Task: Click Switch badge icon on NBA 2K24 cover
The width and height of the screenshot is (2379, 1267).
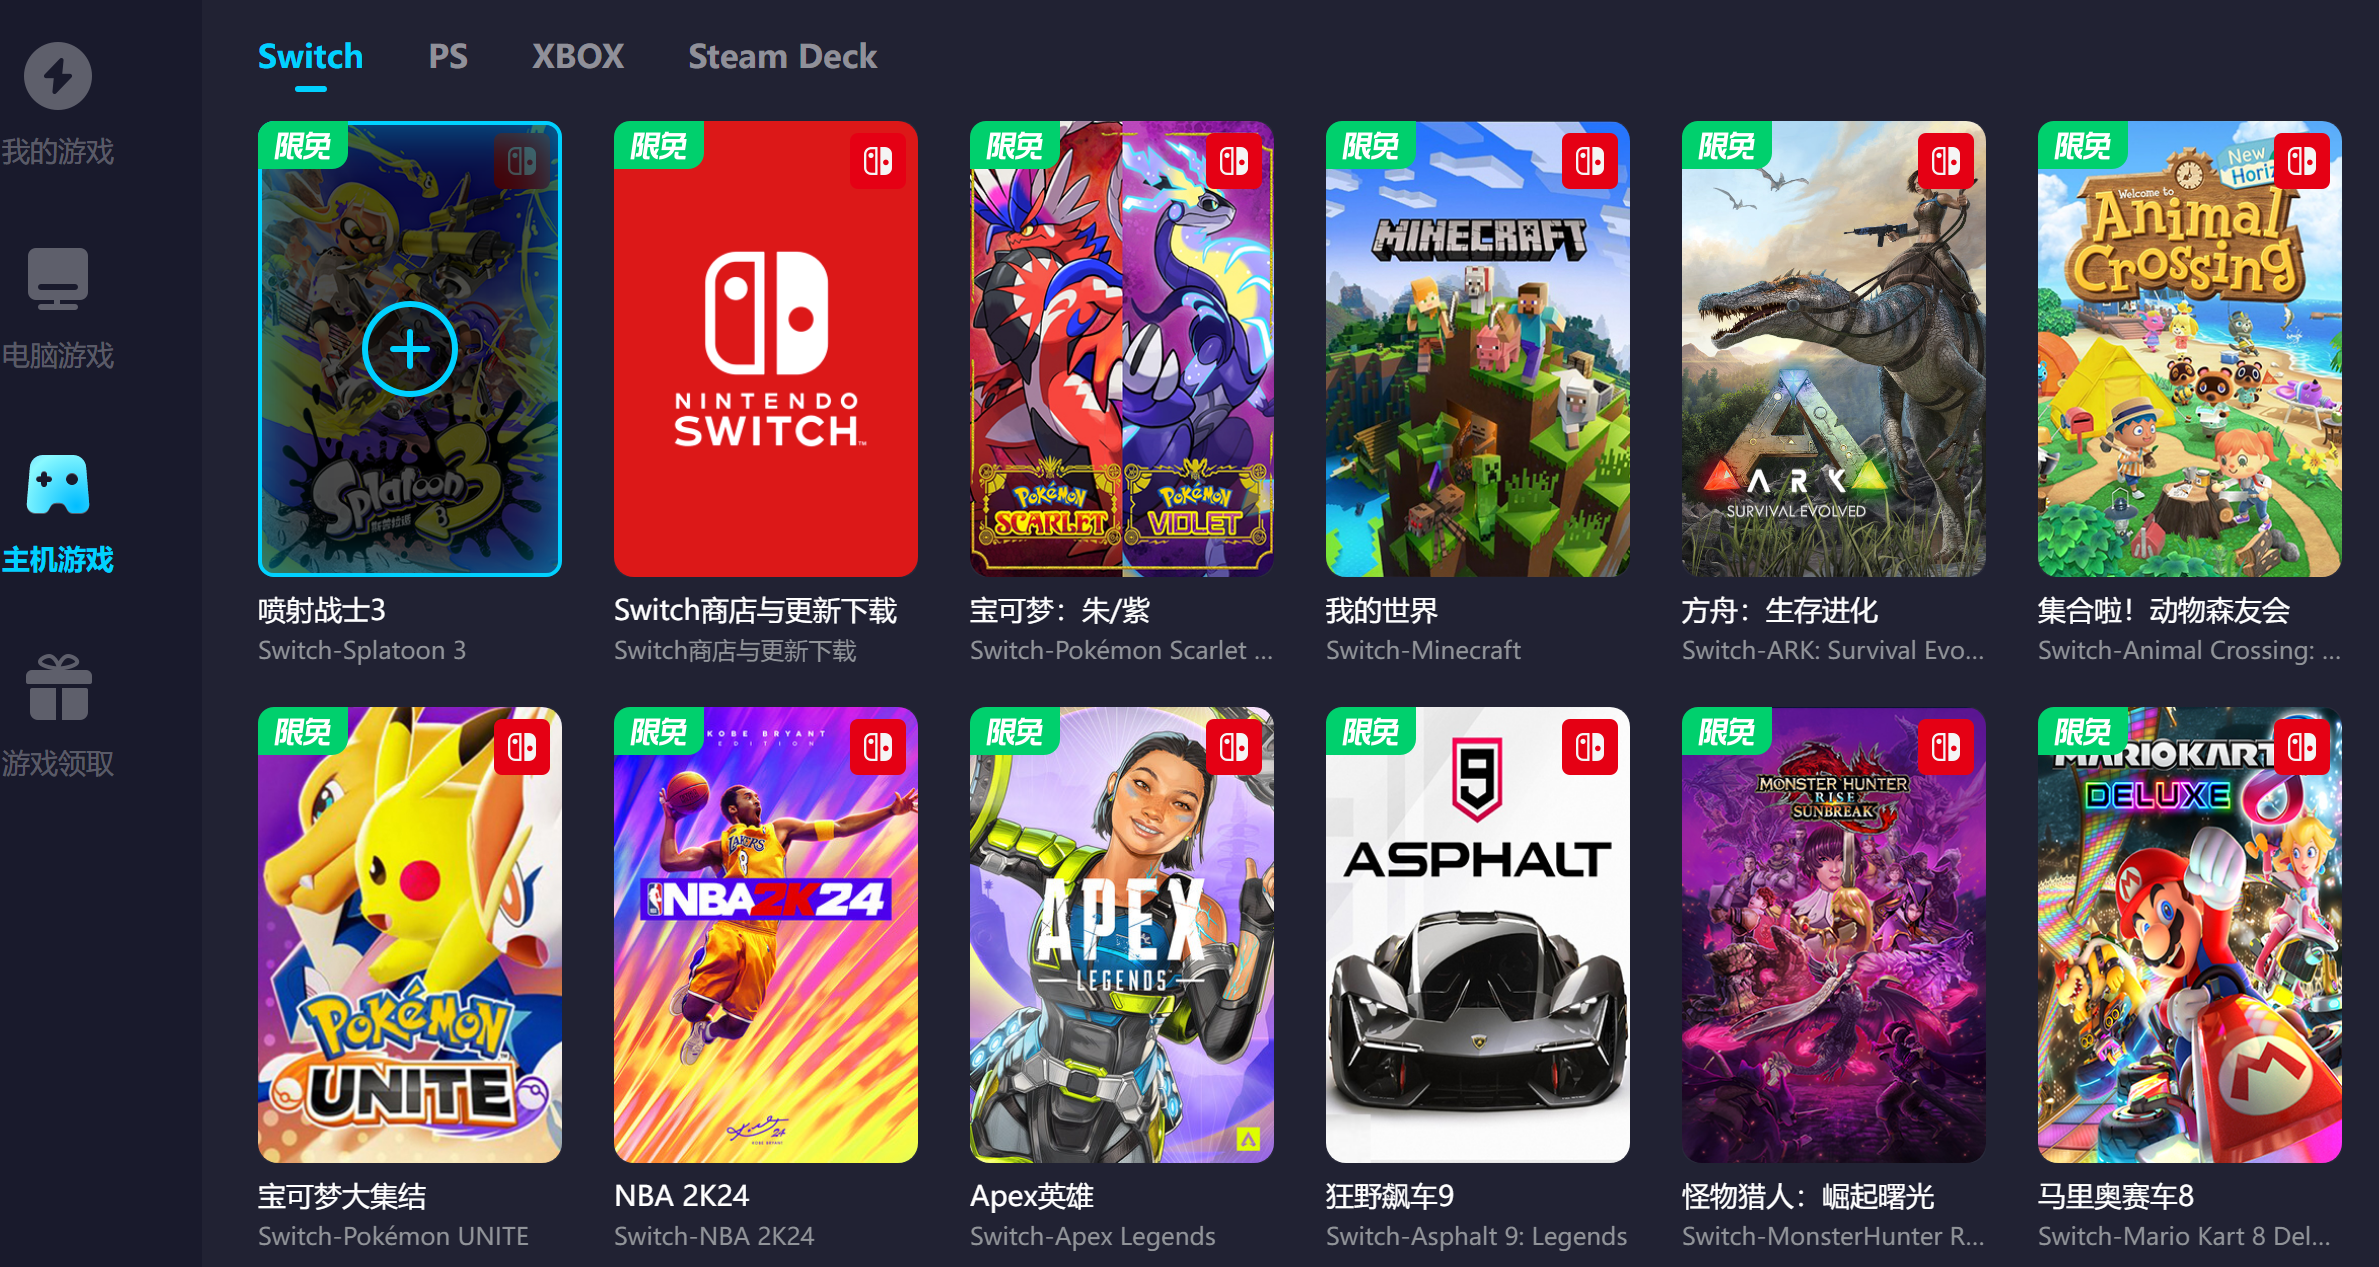Action: (x=878, y=747)
